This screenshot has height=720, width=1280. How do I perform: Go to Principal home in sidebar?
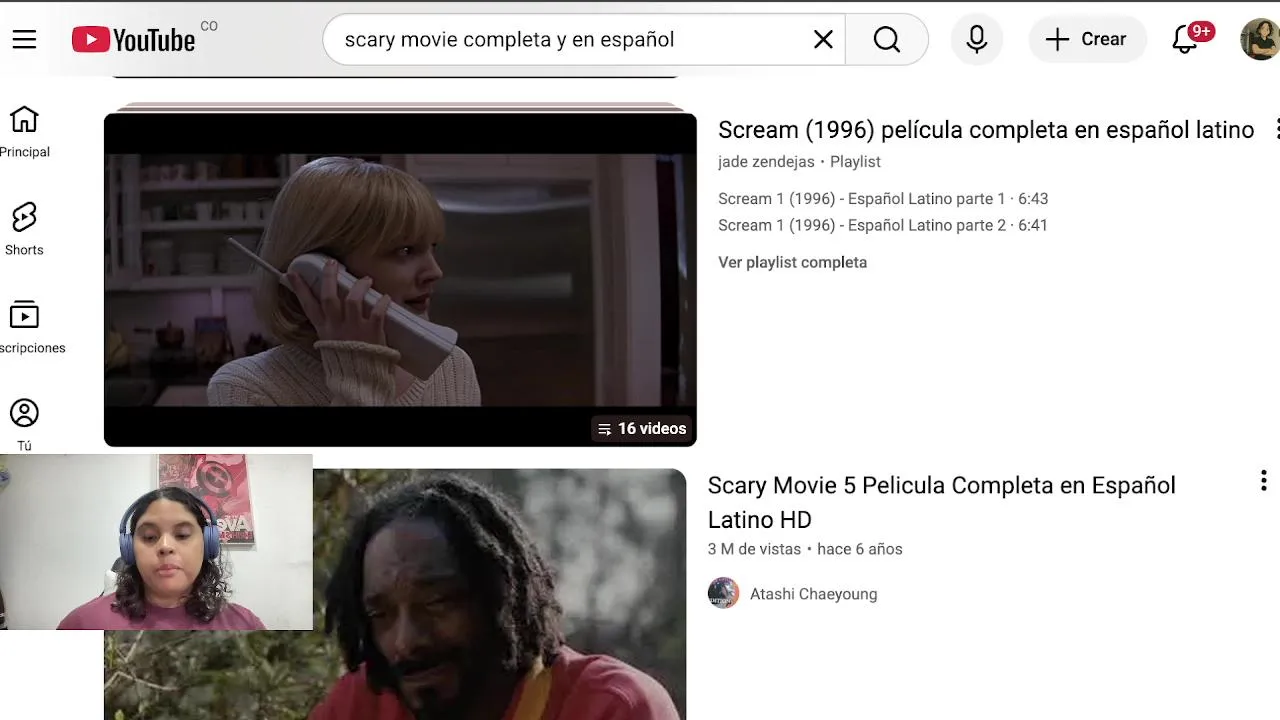(x=24, y=132)
